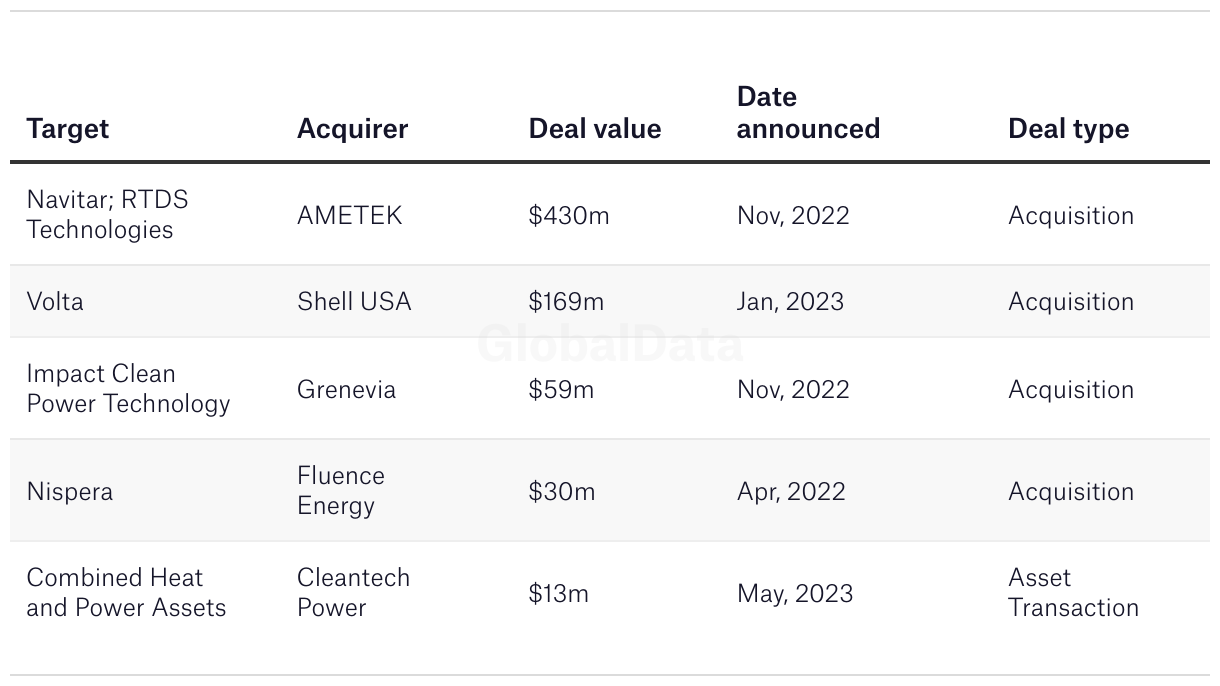Click the Date announced column header

coord(808,113)
